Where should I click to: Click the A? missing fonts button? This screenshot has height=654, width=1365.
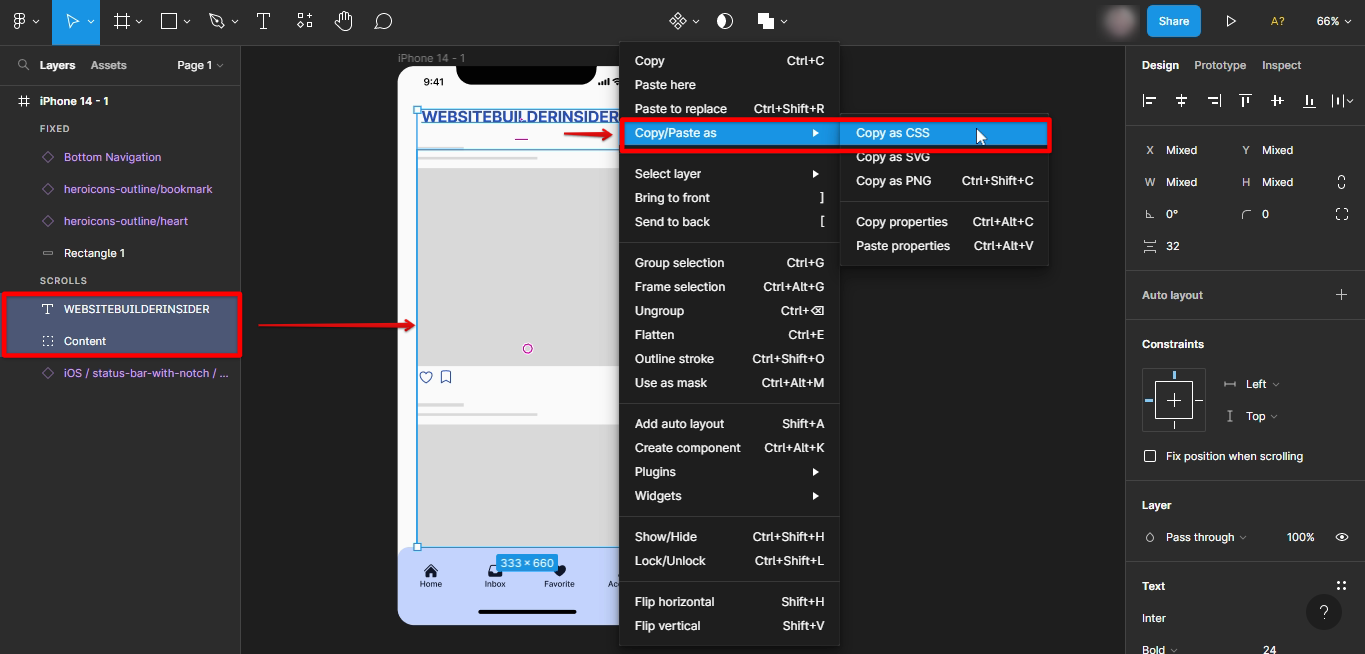pos(1278,21)
